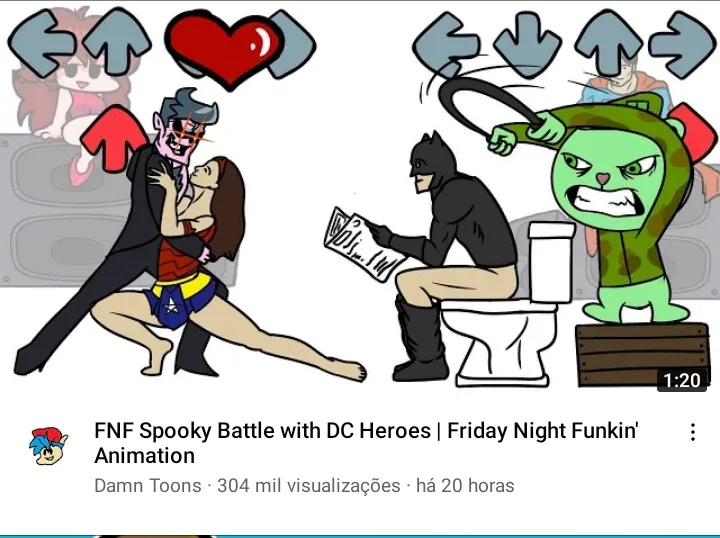Open Damn Toons channel name link
The width and height of the screenshot is (720, 538).
coord(147,485)
